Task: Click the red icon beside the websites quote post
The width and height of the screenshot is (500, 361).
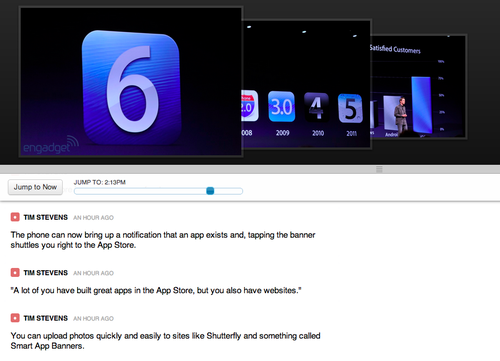Action: pos(15,273)
